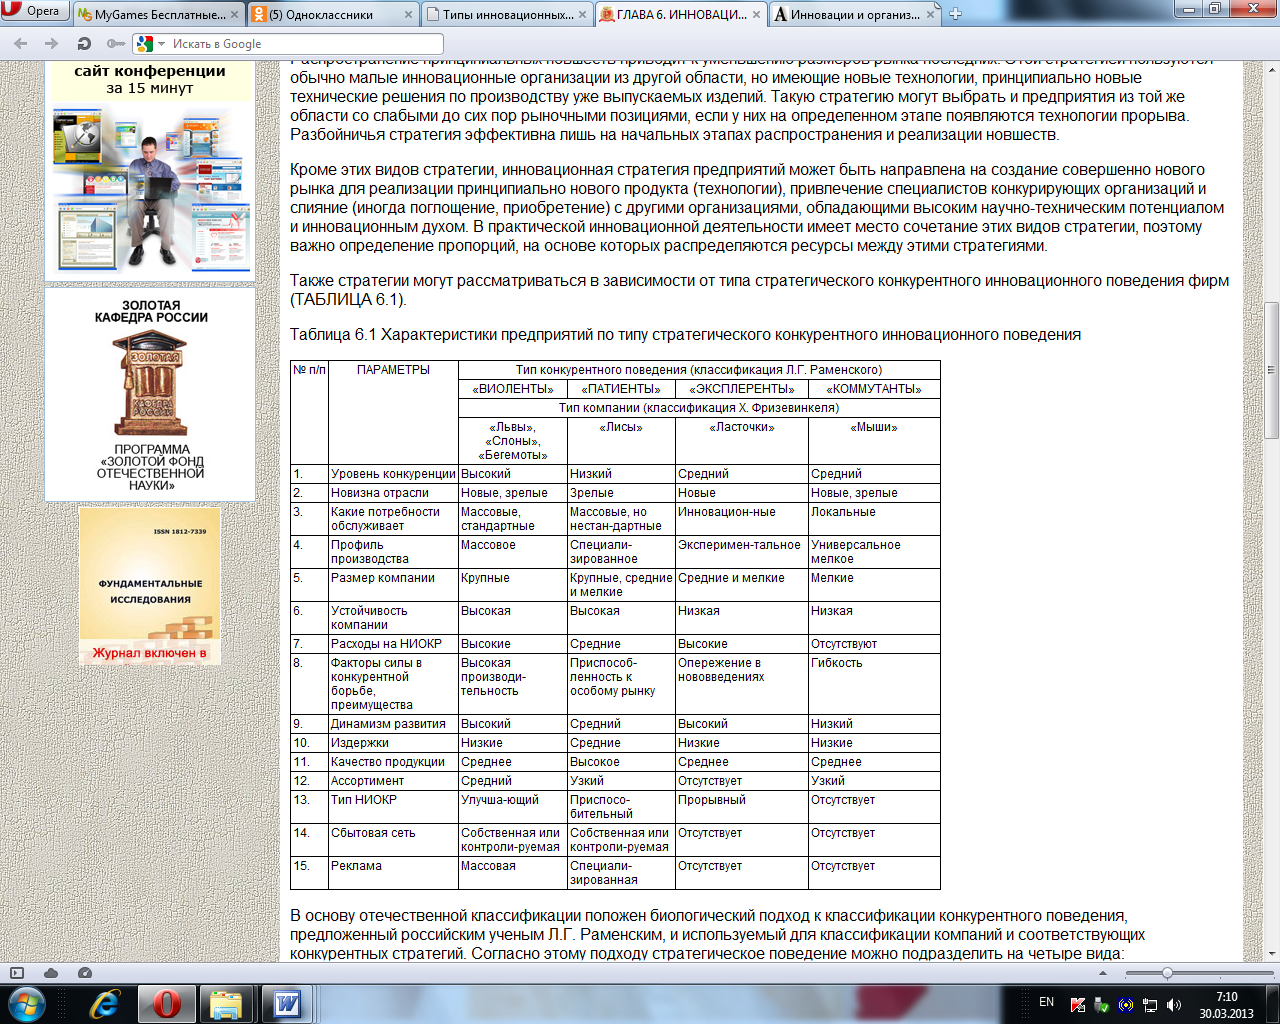Open Windows Explorer from taskbar
The height and width of the screenshot is (1024, 1280).
(x=226, y=1004)
